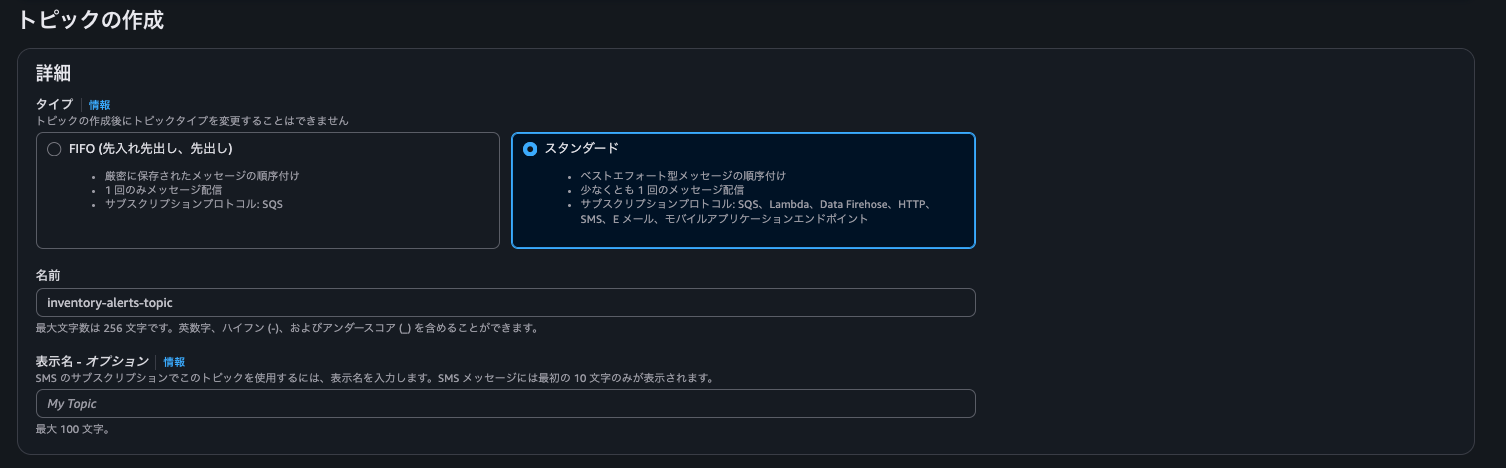Click the 表示名 - オプション label
Screen dimensions: 1506x468
(92, 361)
